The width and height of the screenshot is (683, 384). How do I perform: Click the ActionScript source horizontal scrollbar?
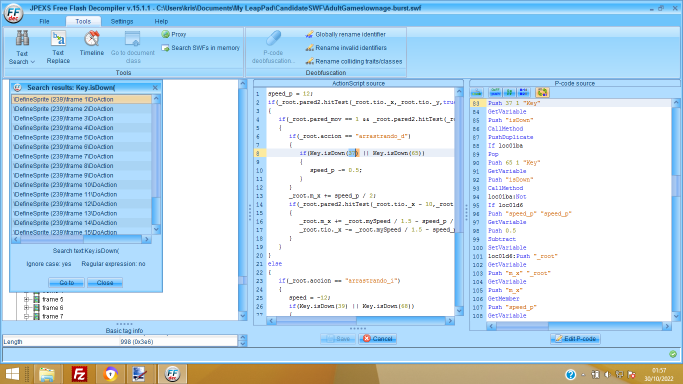[361, 320]
